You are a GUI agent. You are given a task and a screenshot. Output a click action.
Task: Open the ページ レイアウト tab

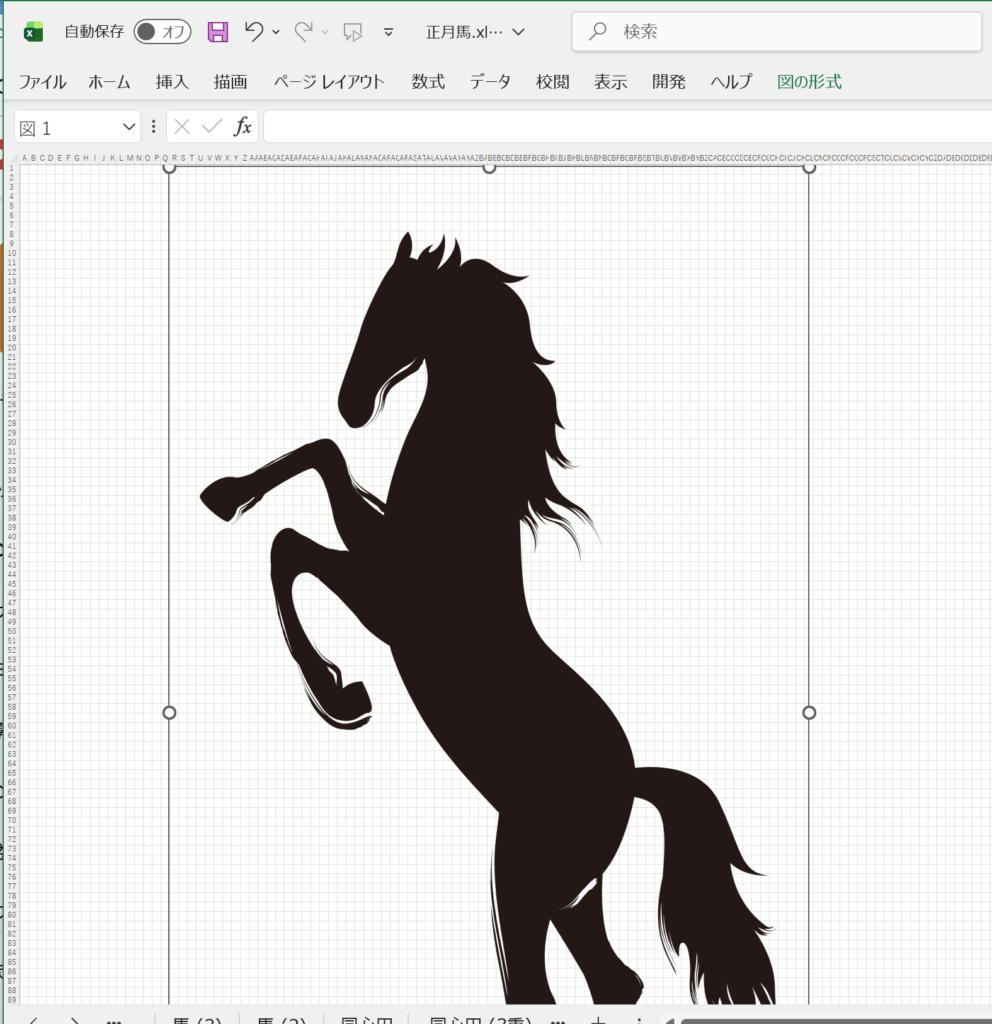click(329, 82)
